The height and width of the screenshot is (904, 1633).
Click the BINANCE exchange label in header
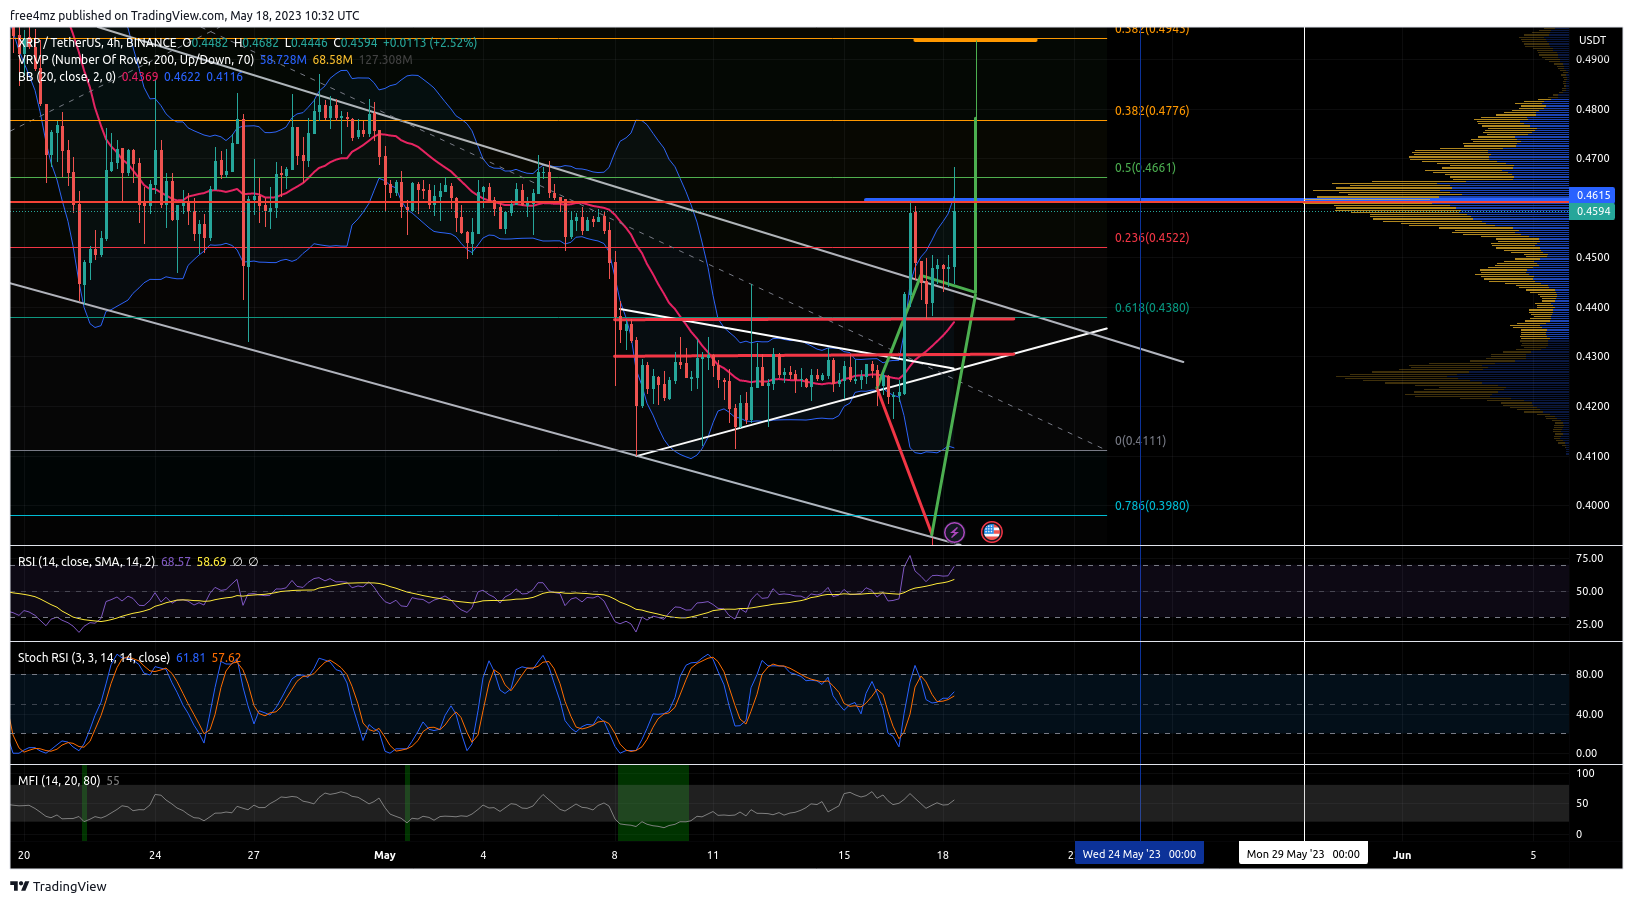coord(151,43)
